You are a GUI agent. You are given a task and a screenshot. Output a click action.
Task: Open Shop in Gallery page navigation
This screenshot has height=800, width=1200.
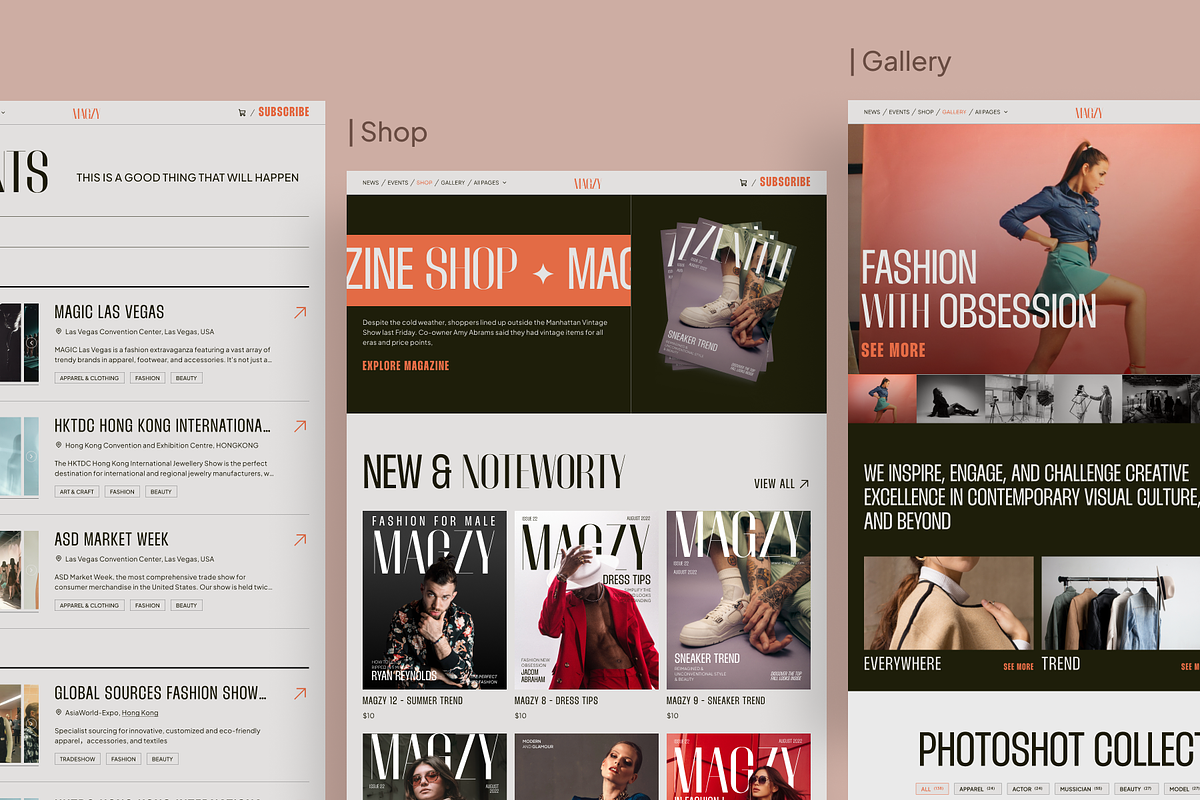click(925, 112)
